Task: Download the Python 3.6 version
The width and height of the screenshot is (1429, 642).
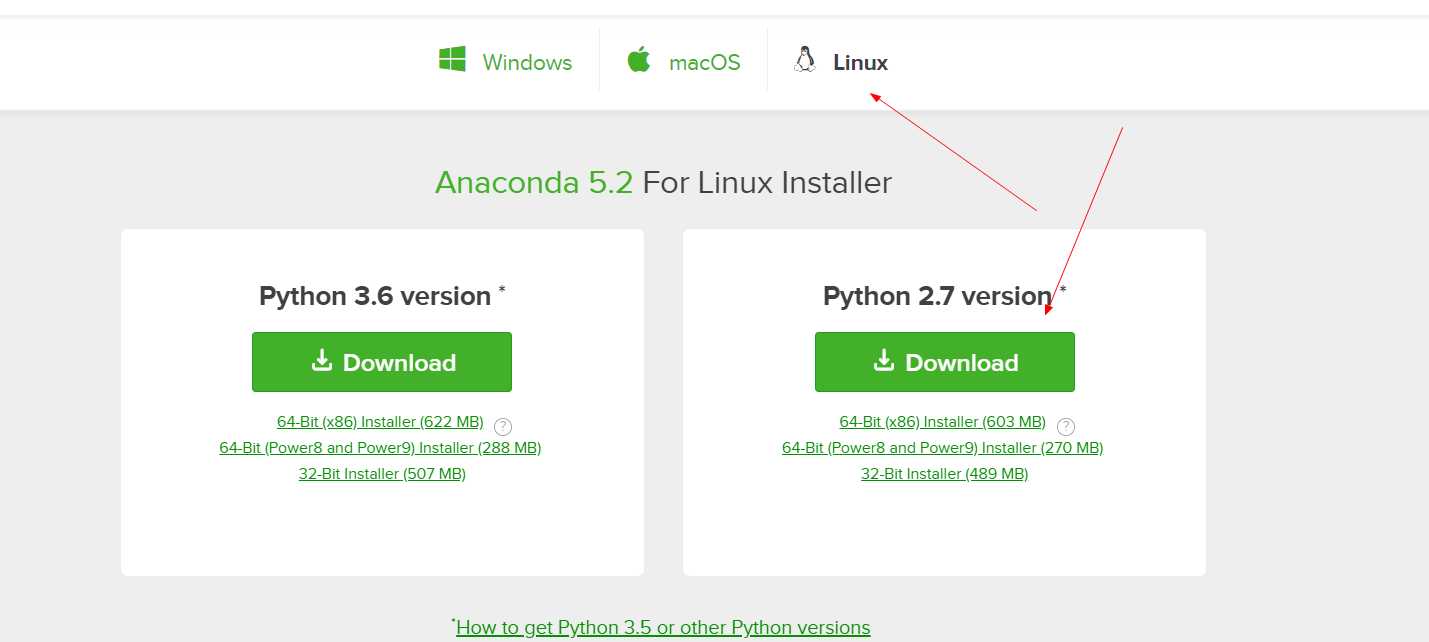Action: click(382, 362)
